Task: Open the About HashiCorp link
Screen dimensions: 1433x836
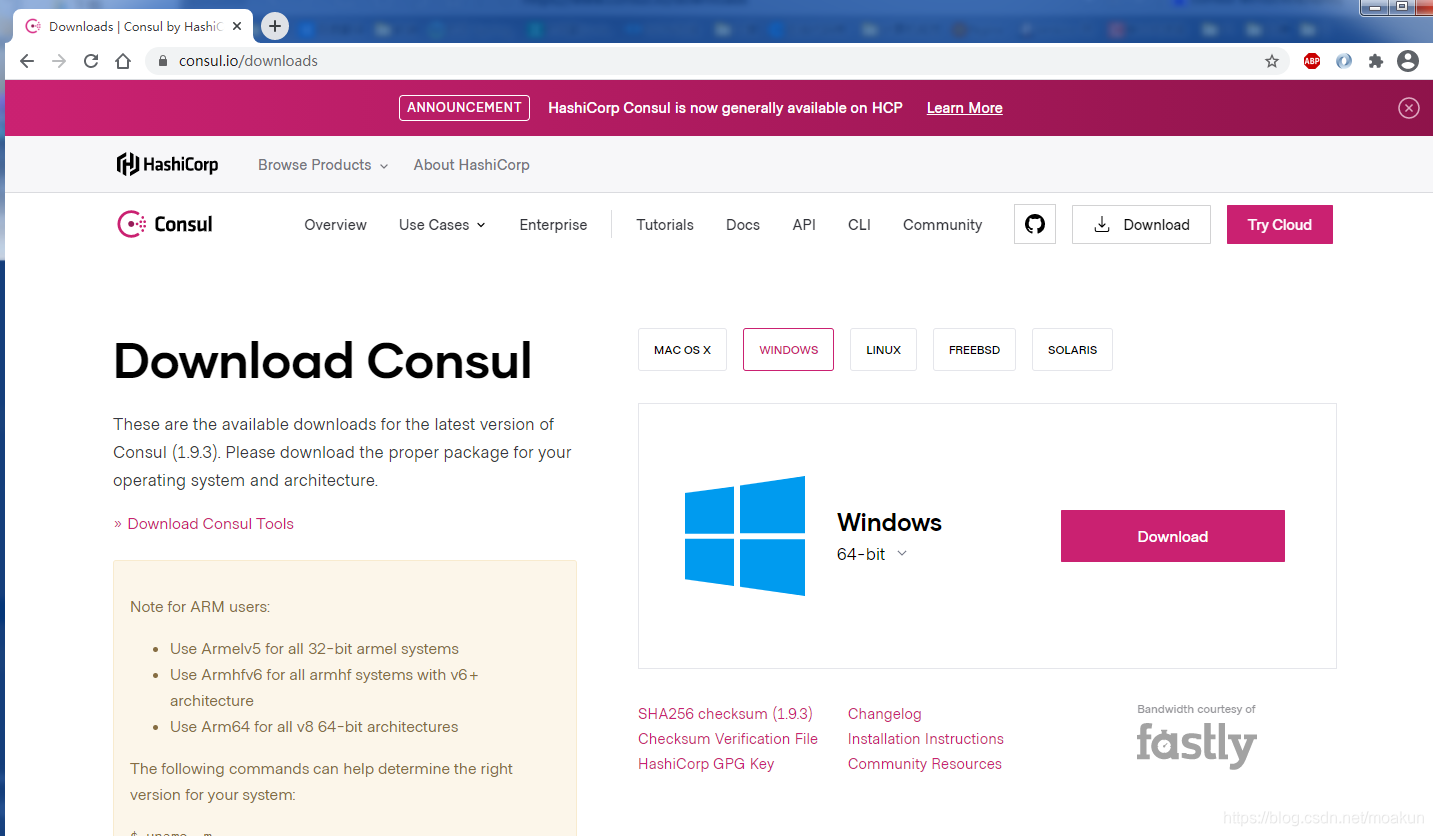Action: [x=472, y=165]
